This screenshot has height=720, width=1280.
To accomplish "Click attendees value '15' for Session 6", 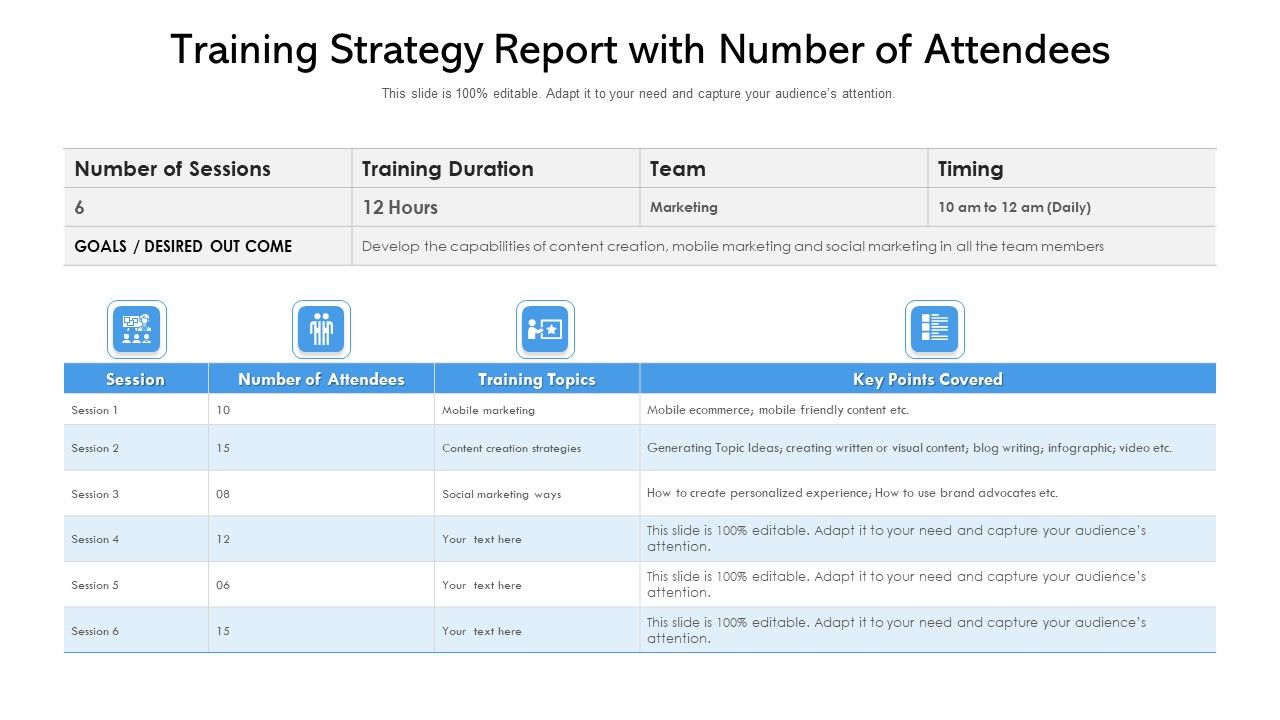I will point(223,631).
